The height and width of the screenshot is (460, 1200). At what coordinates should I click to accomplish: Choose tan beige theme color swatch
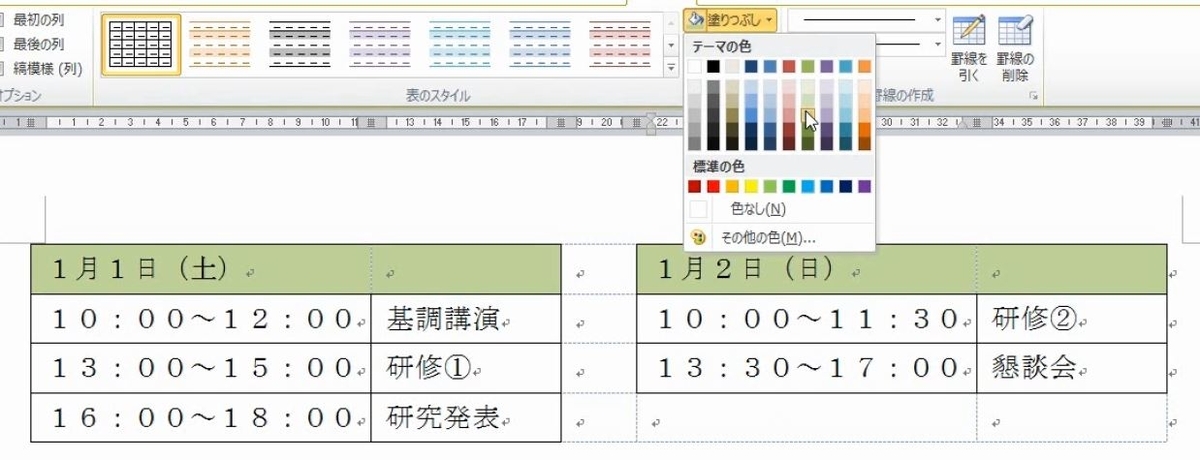point(732,66)
